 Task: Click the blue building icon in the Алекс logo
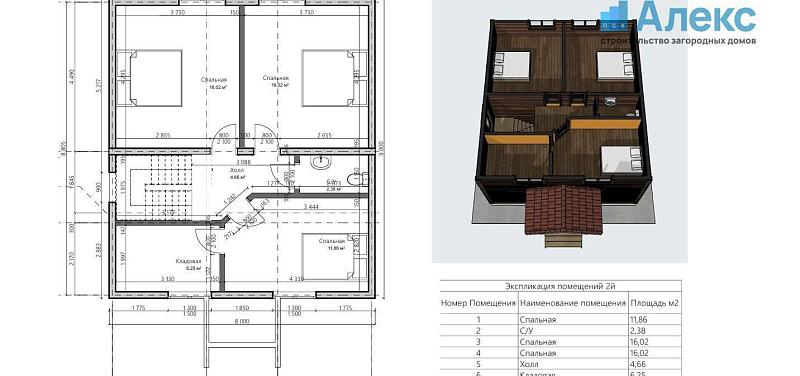coord(616,16)
